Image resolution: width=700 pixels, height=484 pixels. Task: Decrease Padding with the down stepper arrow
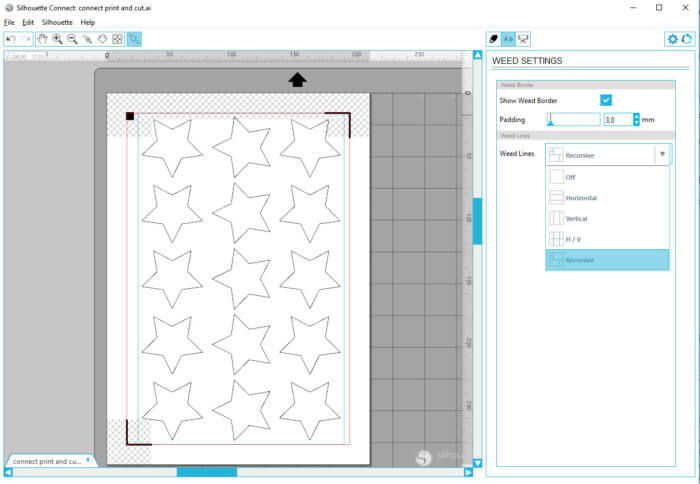point(636,123)
